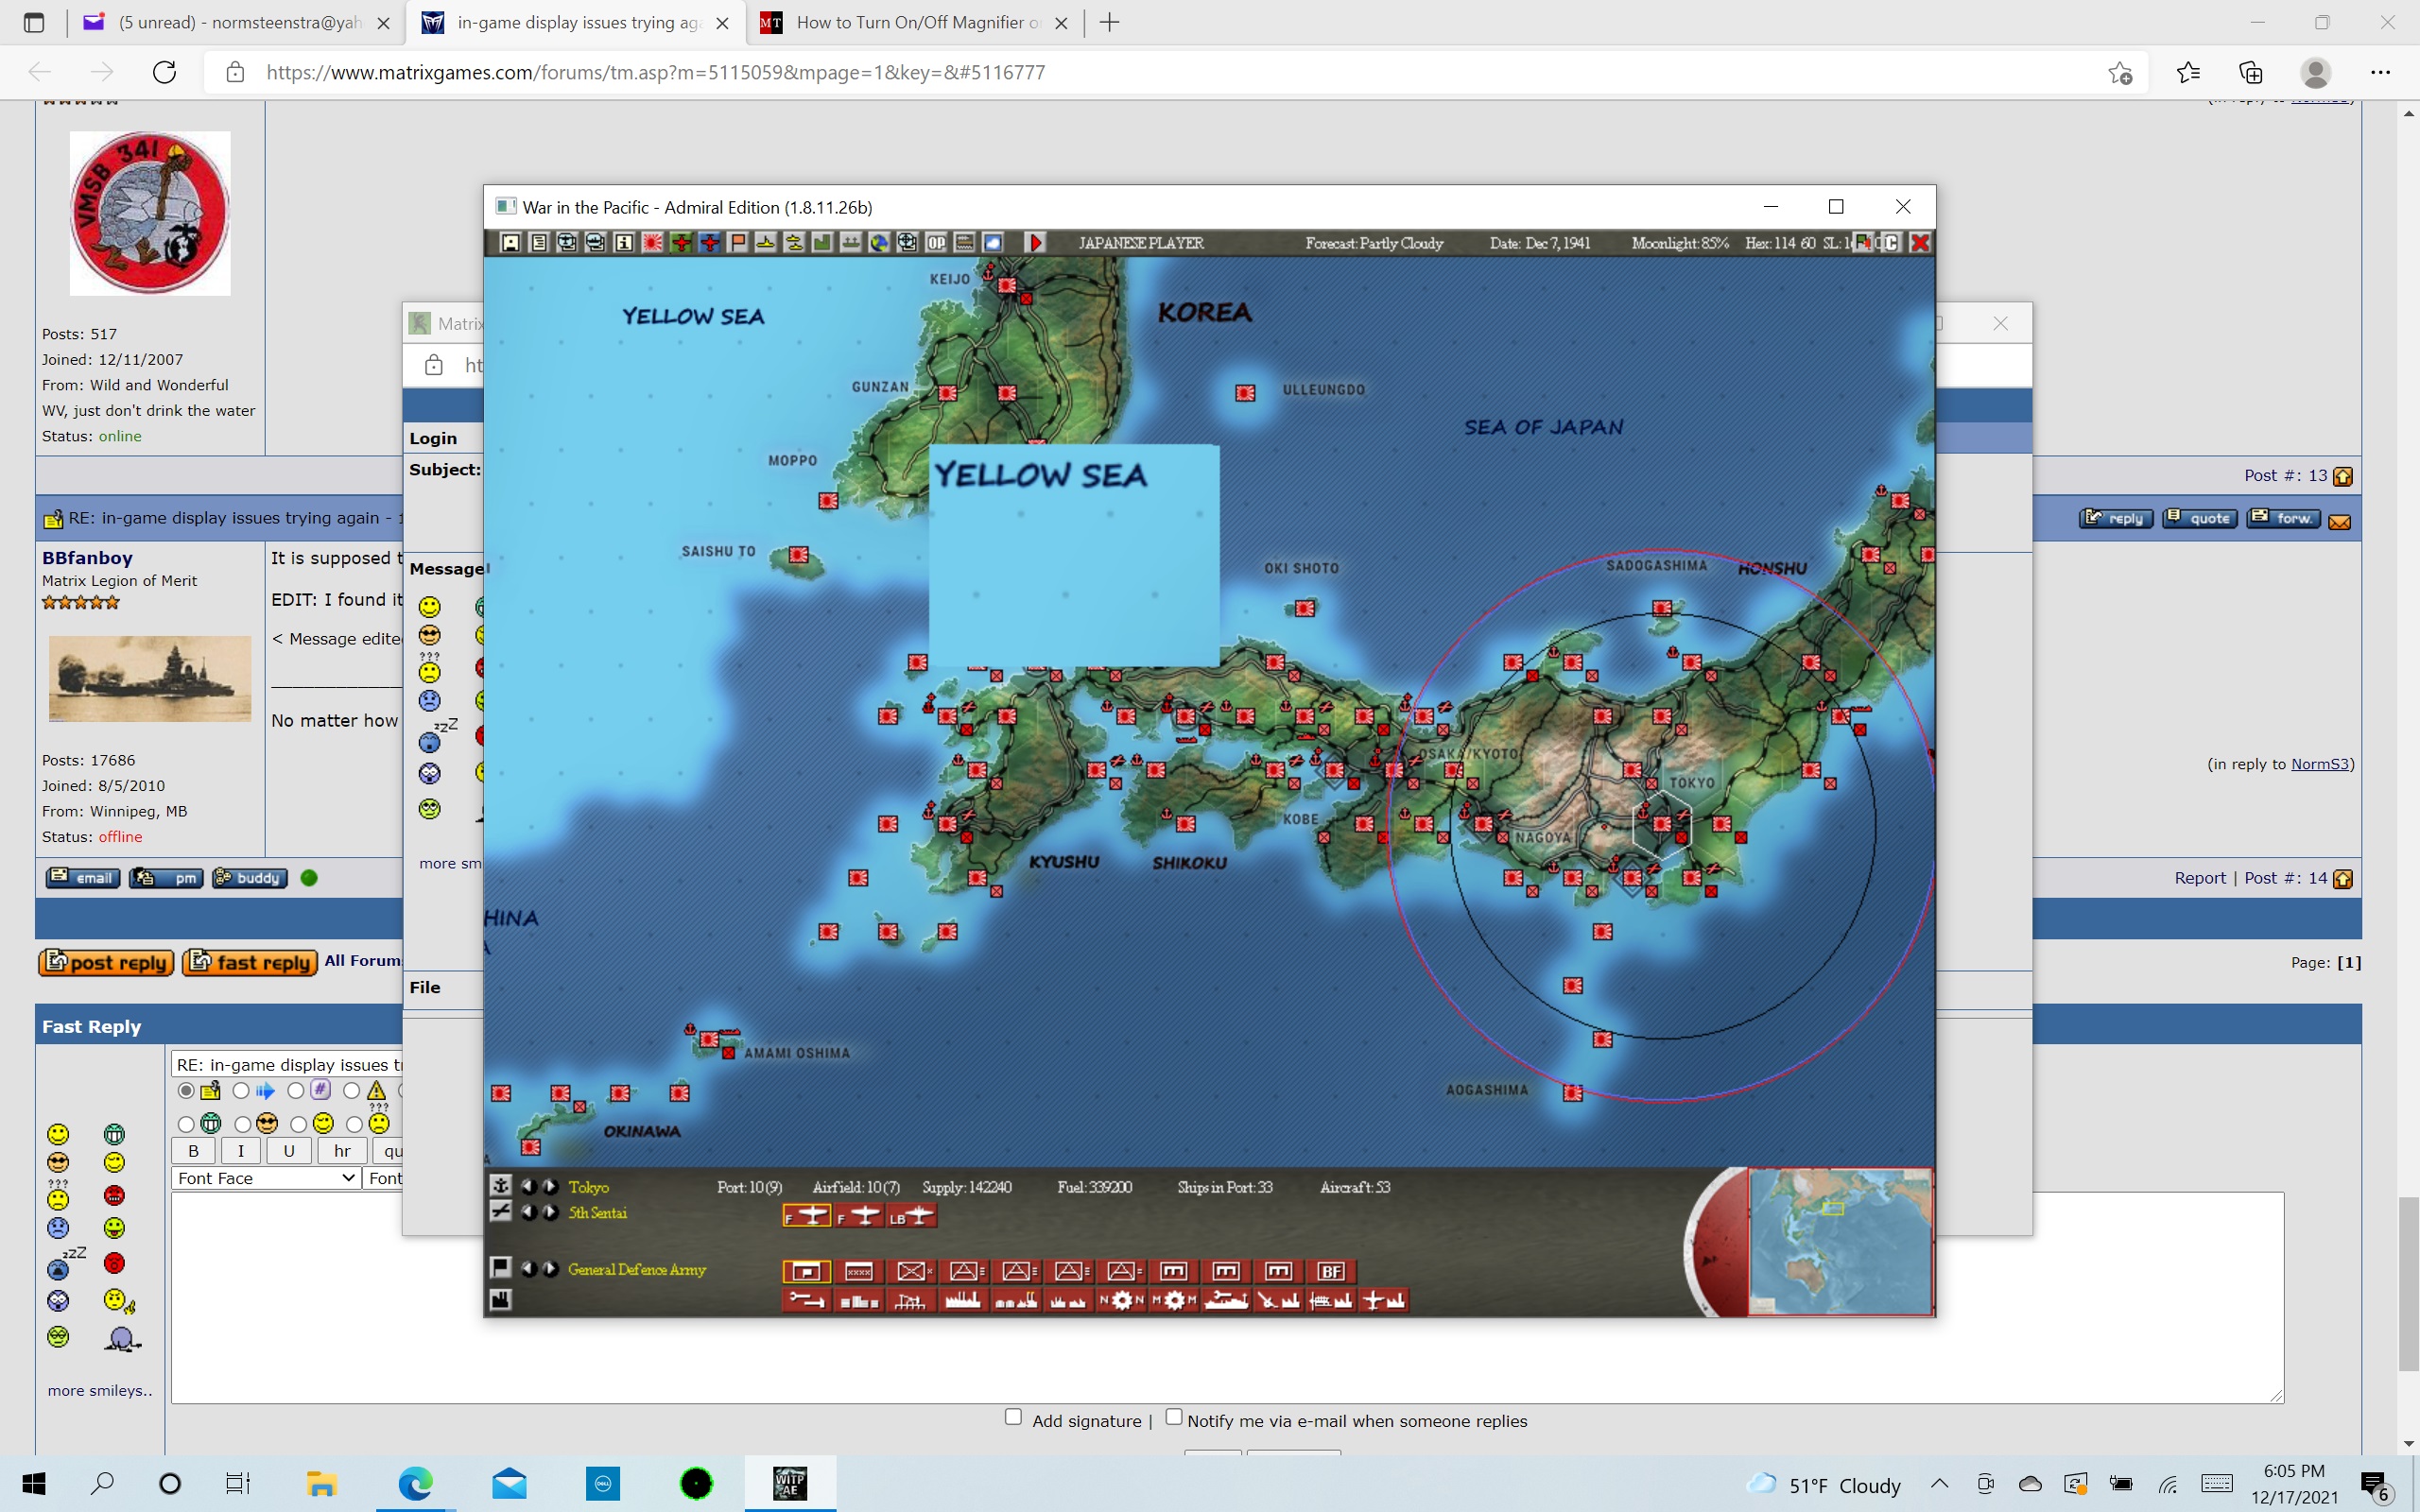This screenshot has width=2420, height=1512.
Task: Click the more smileys link
Action: coord(99,1391)
